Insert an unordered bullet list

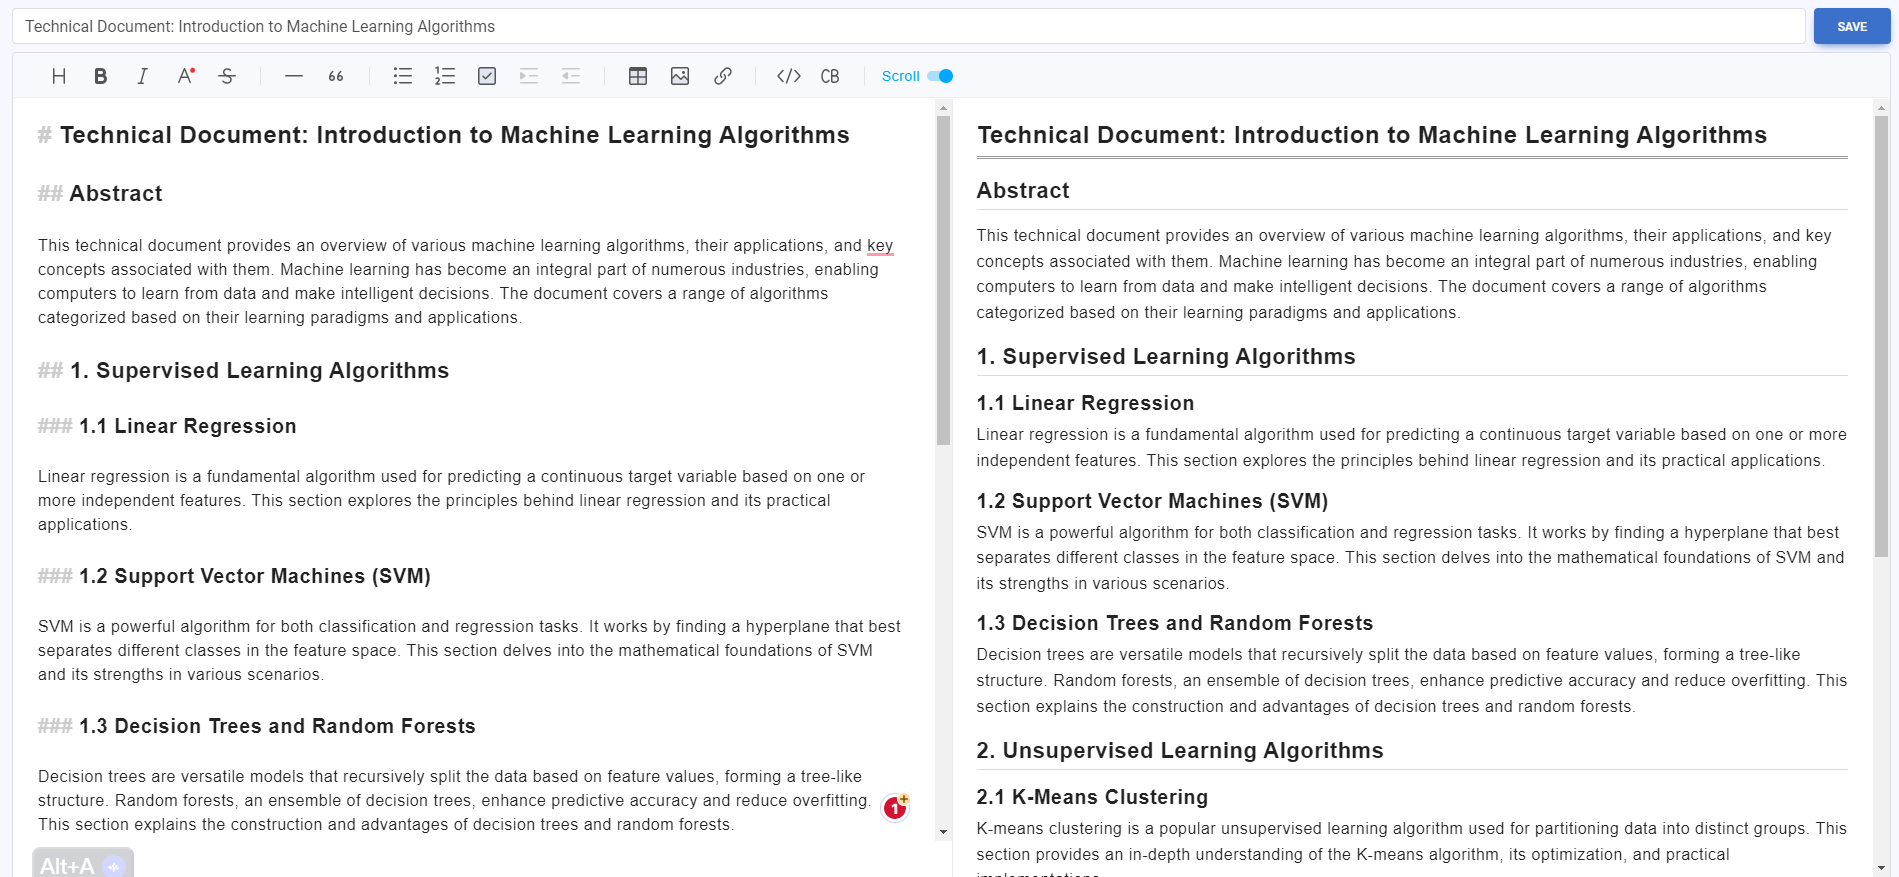pyautogui.click(x=403, y=76)
